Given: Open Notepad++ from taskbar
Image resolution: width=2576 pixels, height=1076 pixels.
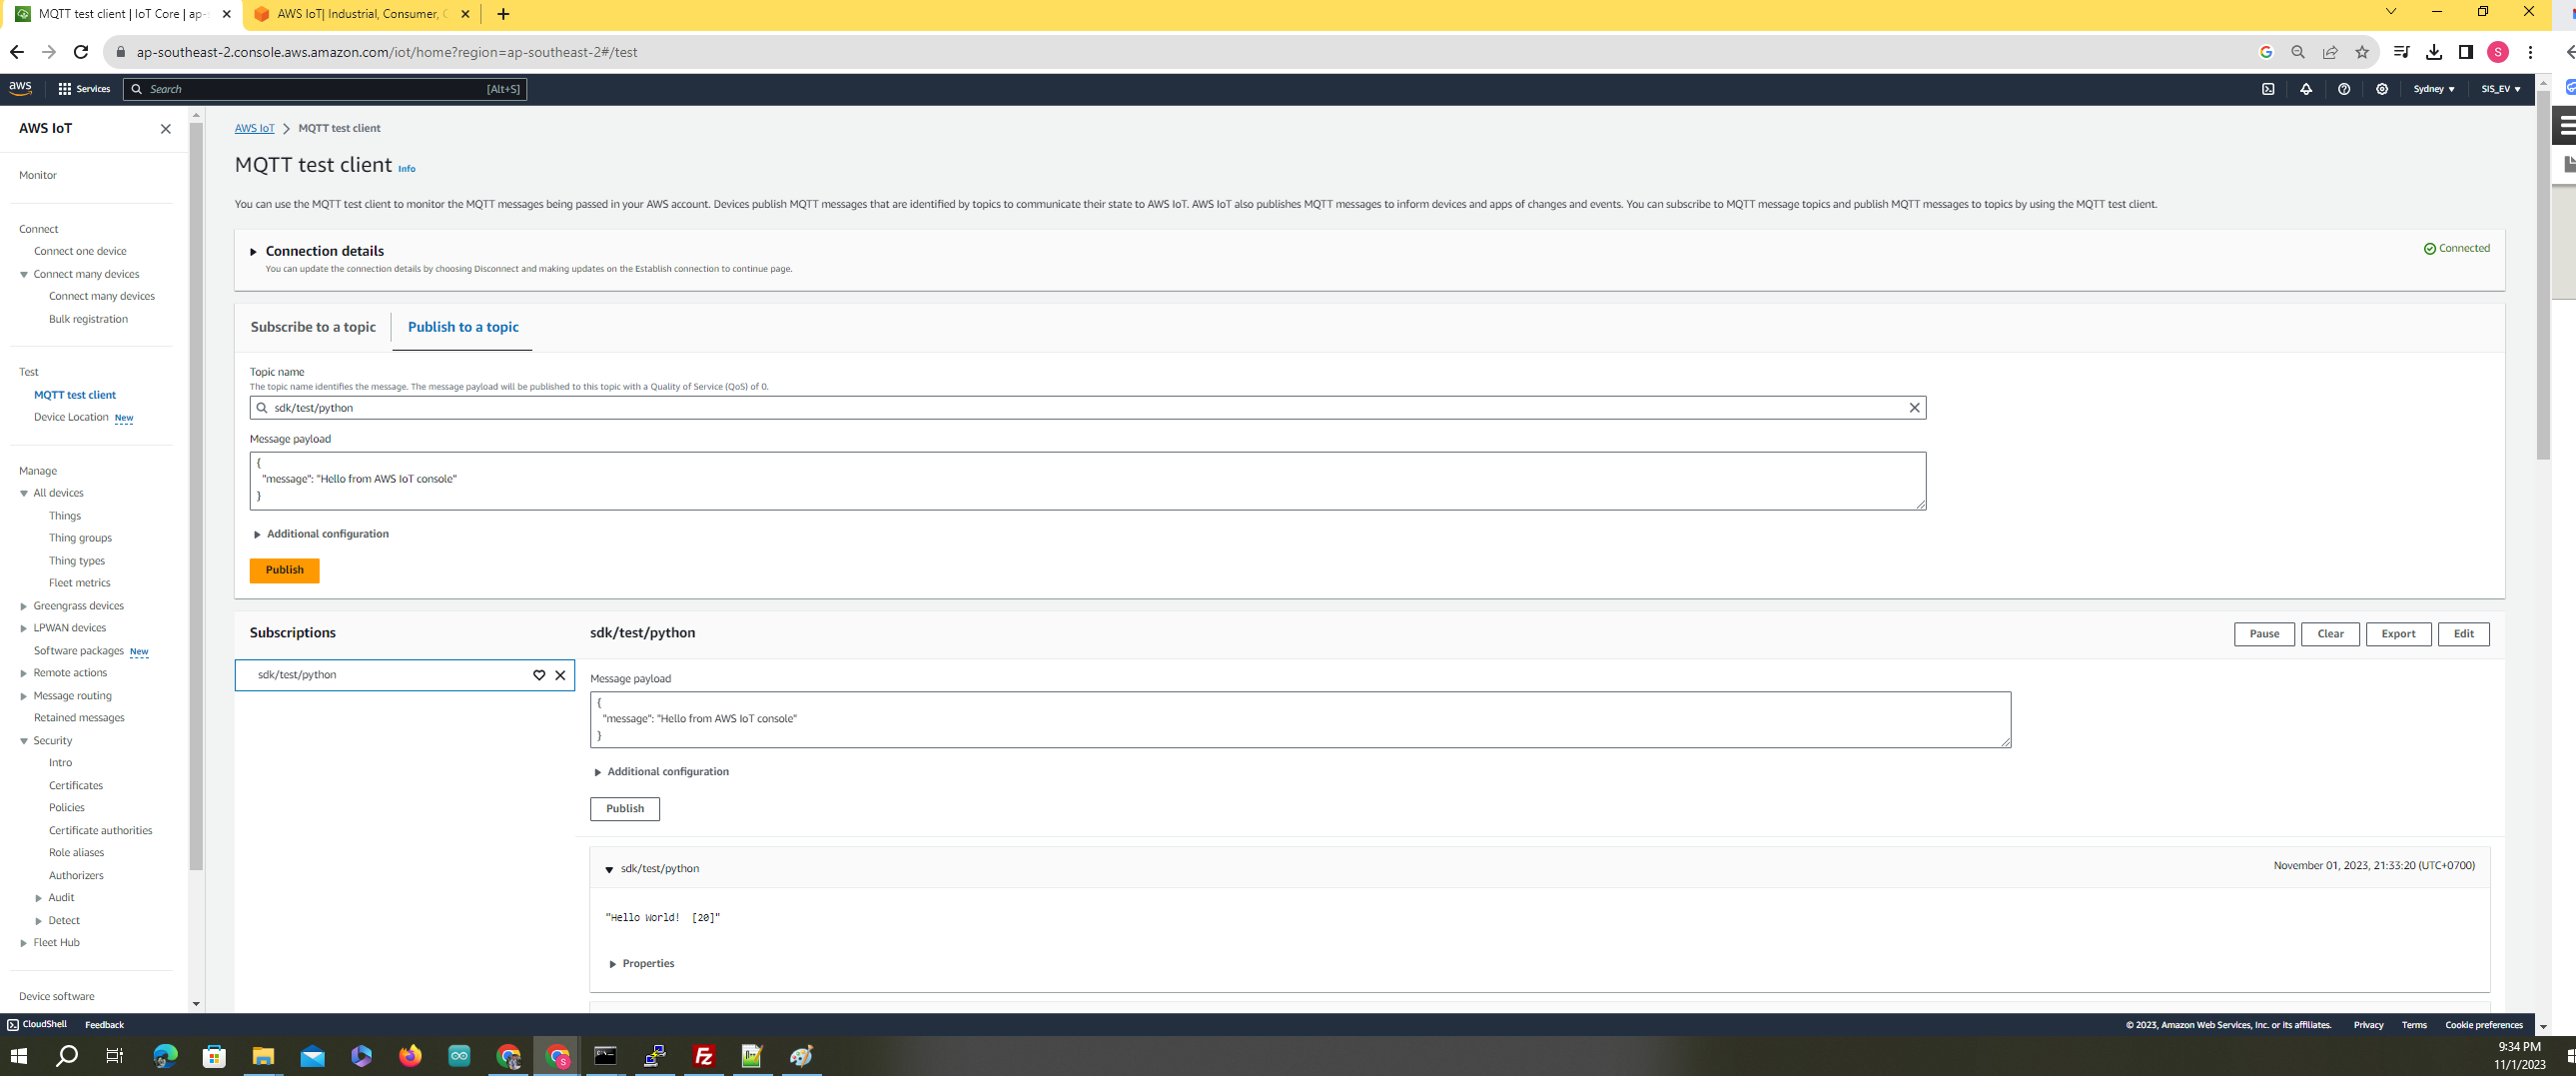Looking at the screenshot, I should [753, 1056].
